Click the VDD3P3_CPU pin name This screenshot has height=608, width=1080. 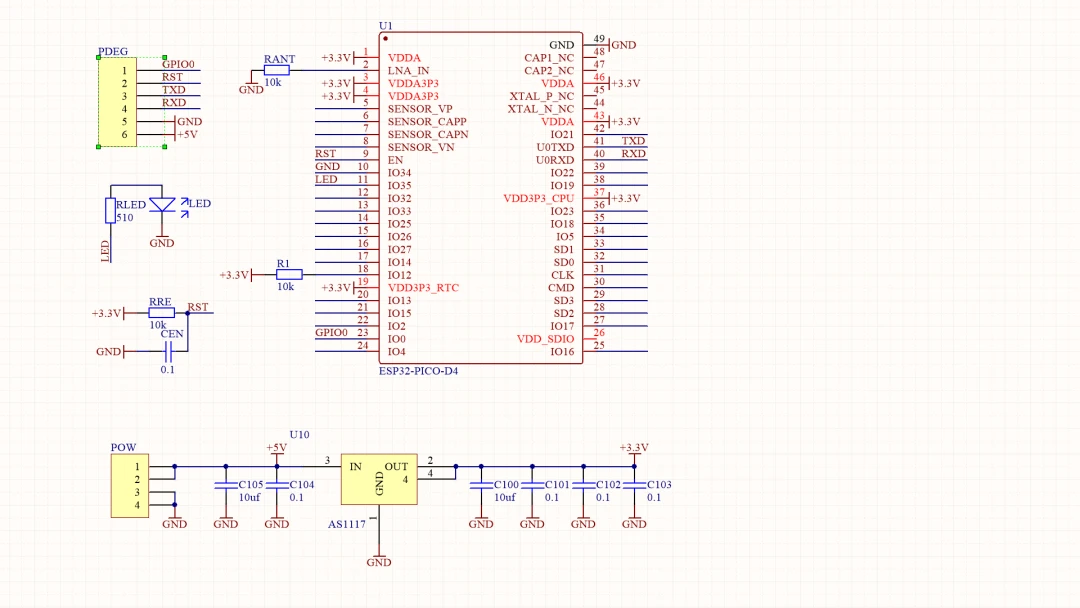click(539, 198)
